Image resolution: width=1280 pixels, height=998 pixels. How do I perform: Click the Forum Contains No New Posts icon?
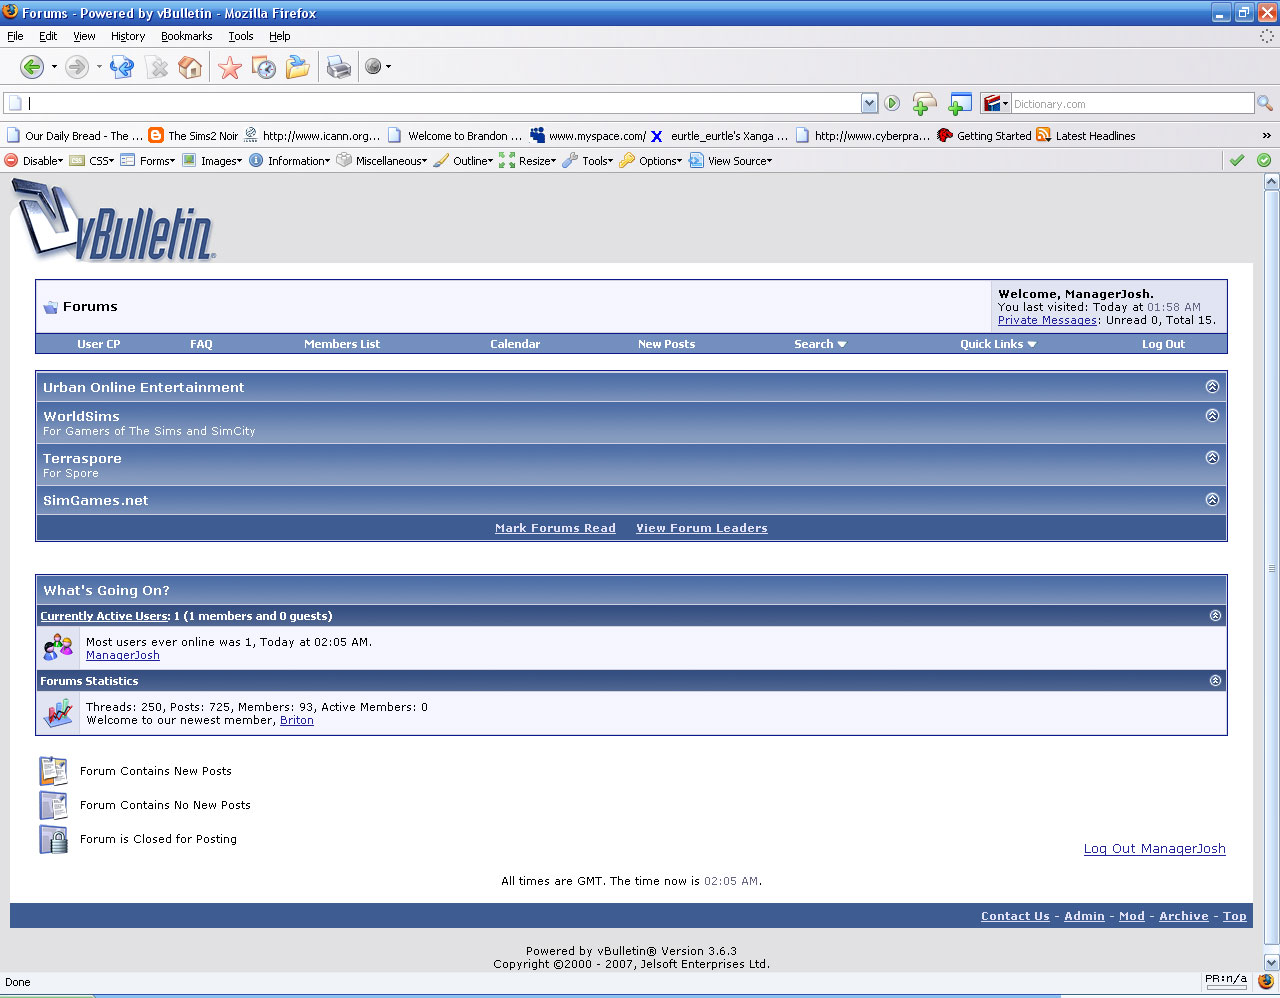(x=53, y=805)
